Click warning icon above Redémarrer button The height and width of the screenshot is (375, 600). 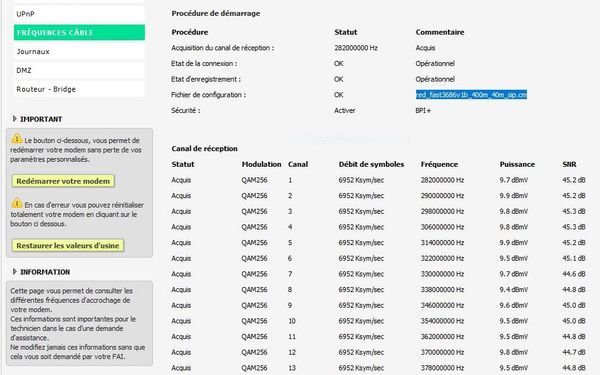tap(17, 138)
